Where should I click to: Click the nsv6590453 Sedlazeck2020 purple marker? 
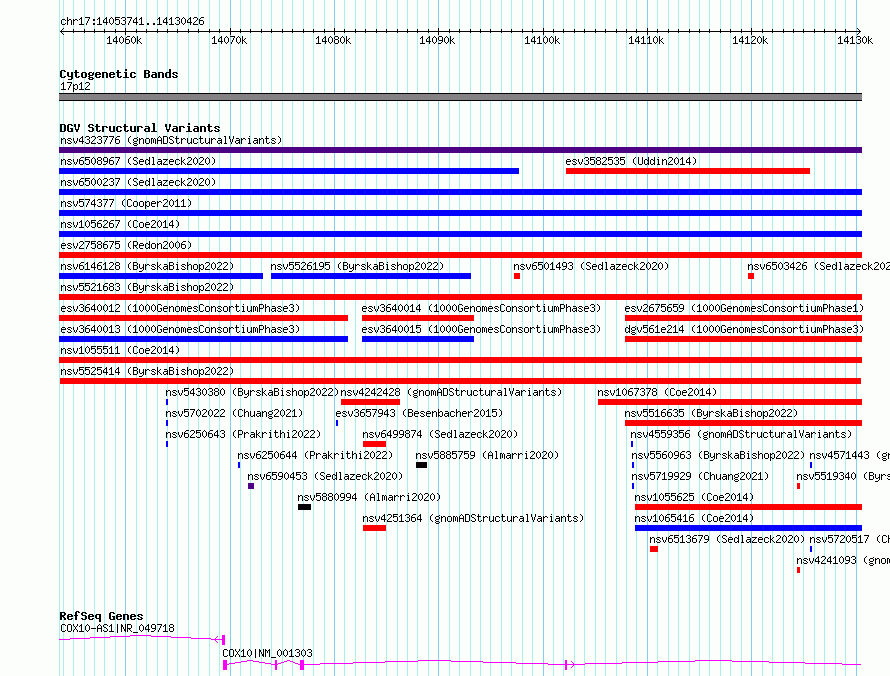pos(251,486)
